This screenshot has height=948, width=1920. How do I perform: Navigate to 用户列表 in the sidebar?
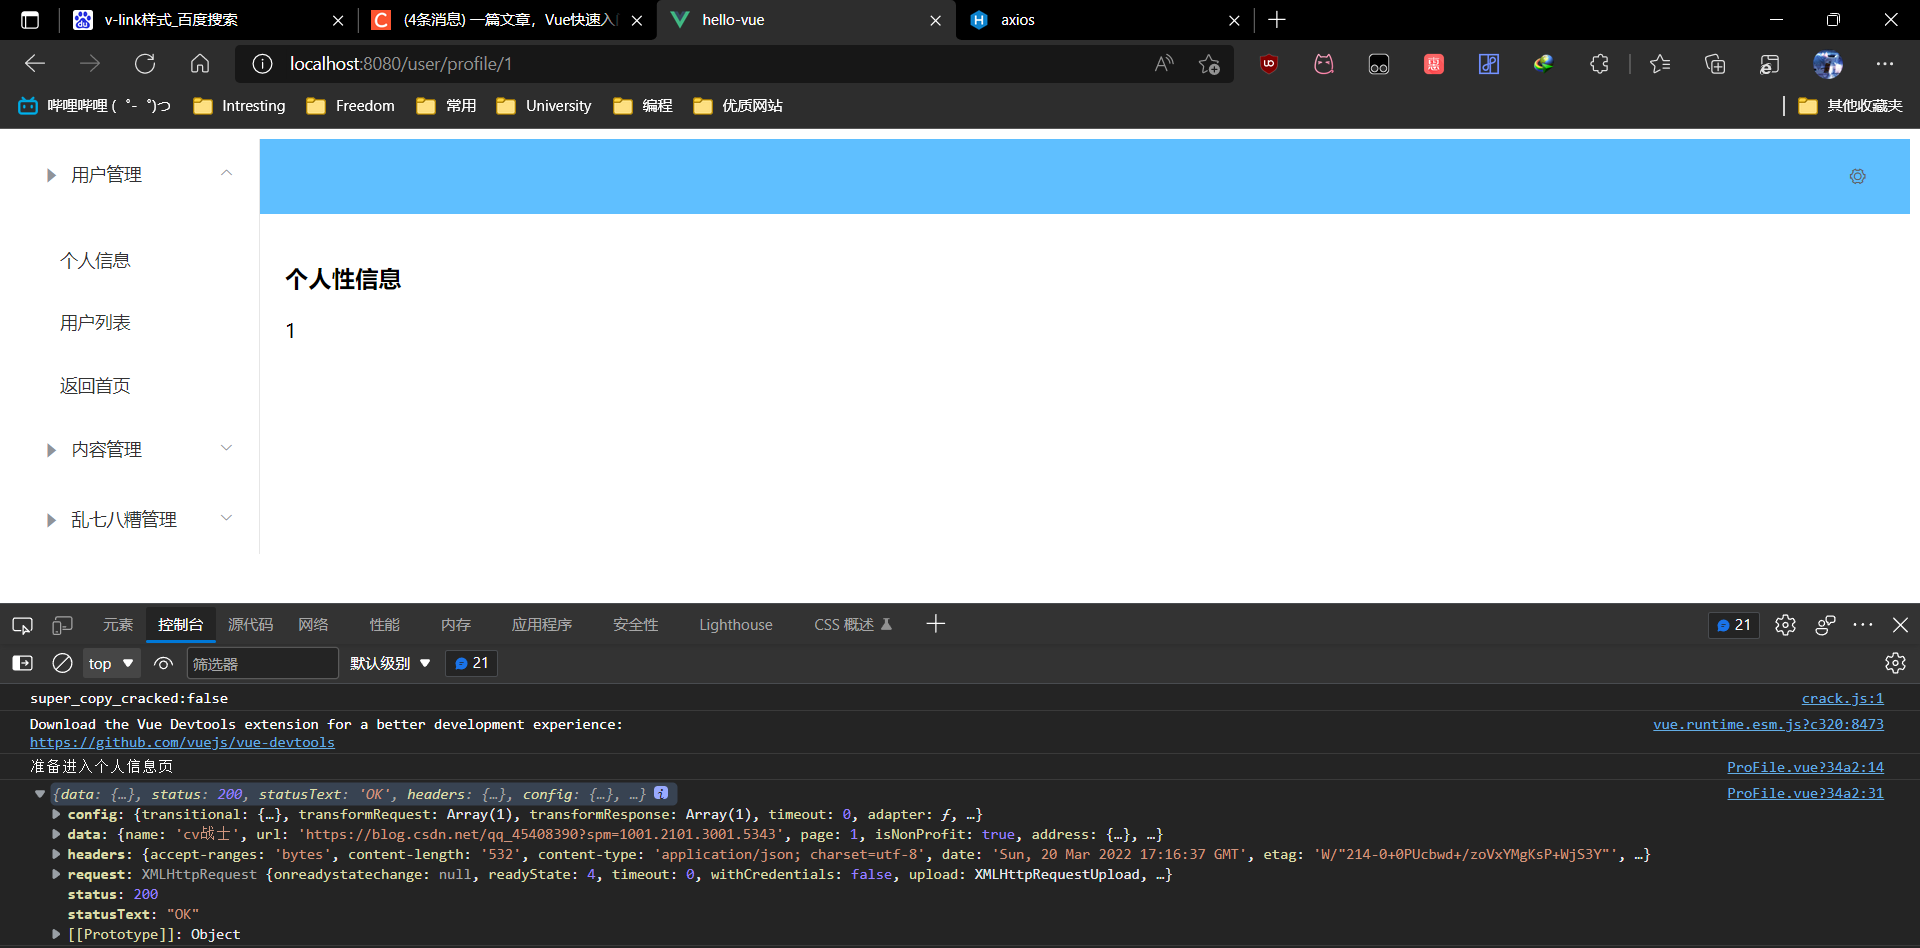(95, 323)
